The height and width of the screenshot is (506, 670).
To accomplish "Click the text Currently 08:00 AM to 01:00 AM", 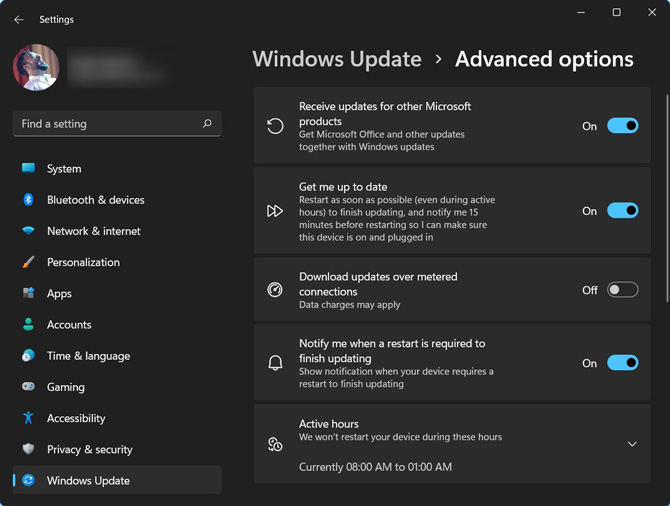I will pyautogui.click(x=375, y=467).
